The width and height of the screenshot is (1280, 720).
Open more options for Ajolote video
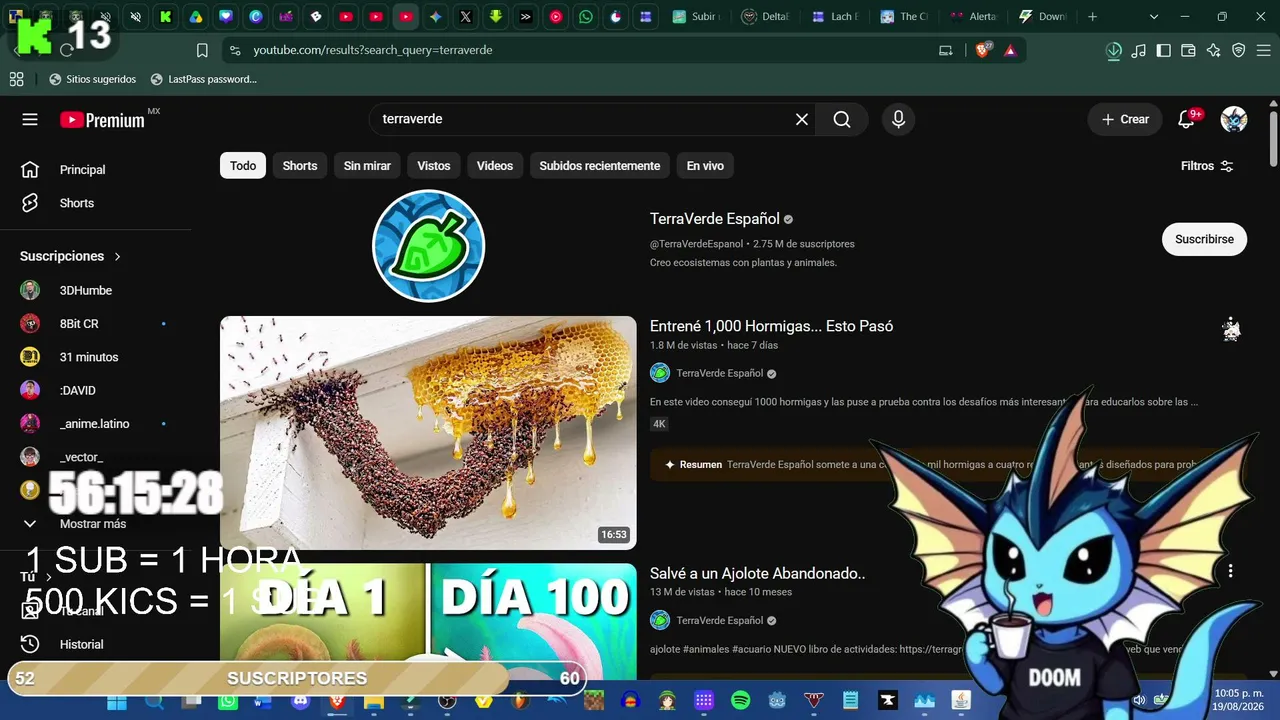coord(1231,571)
